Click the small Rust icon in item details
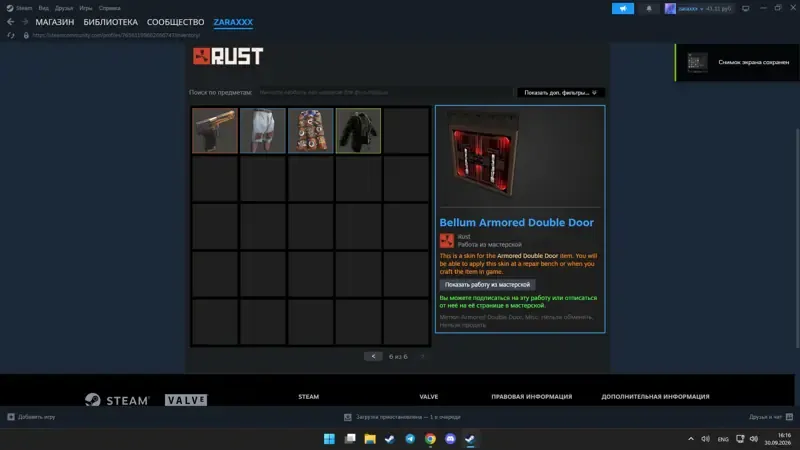 tap(446, 240)
